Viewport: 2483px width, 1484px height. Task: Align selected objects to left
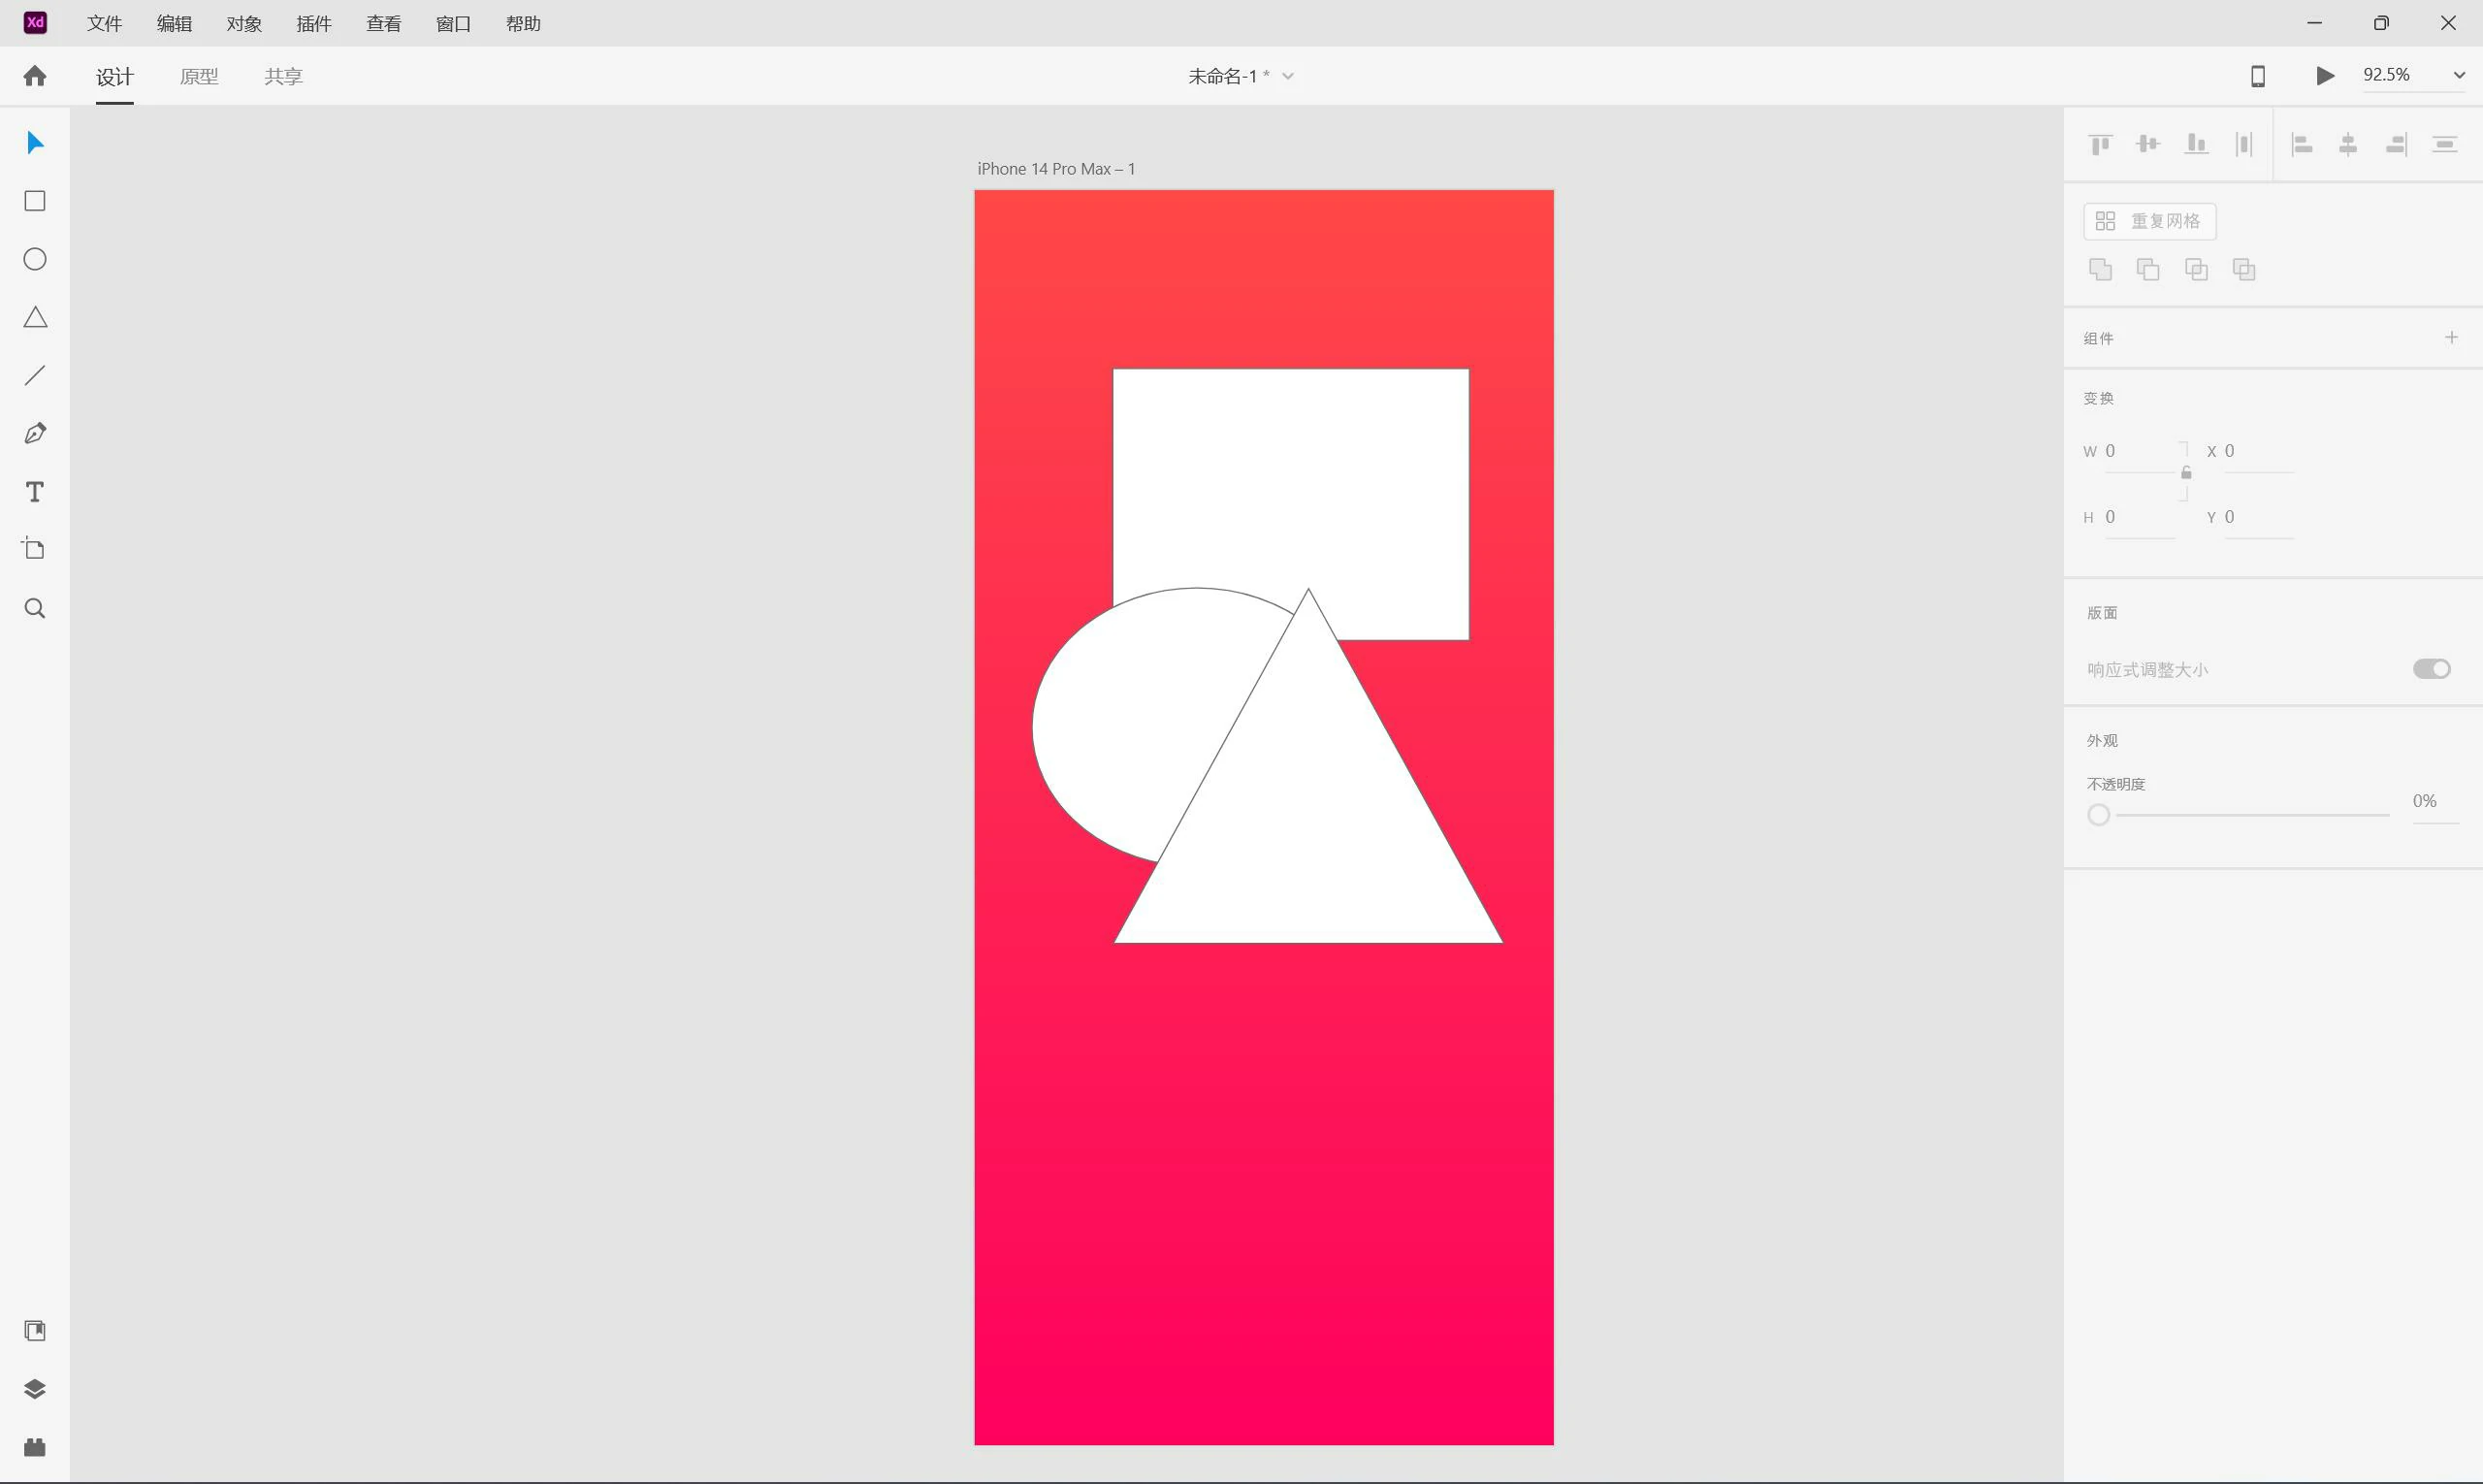pos(2301,144)
